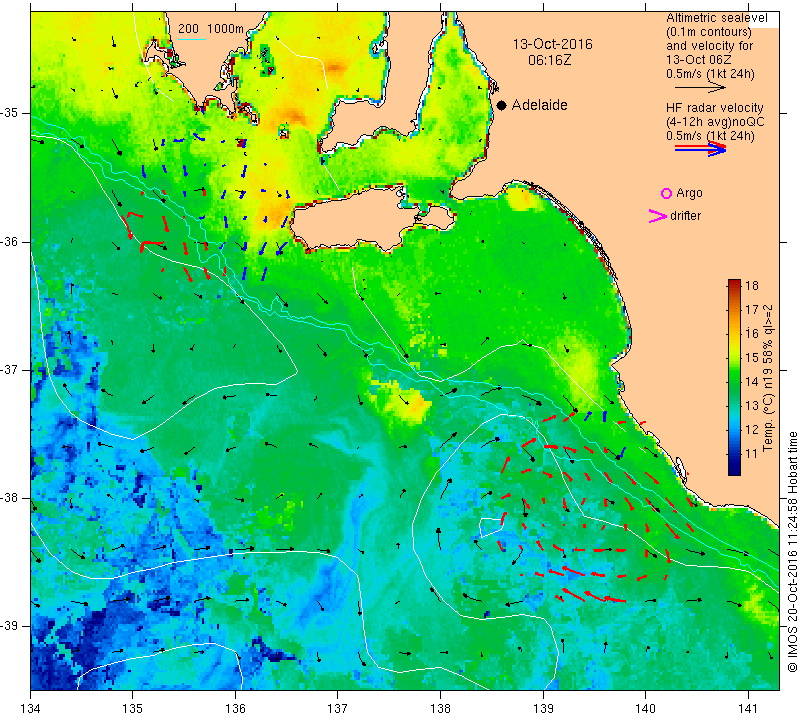Screen dimensions: 800x720
Task: Click the 15 value on temperature scale
Action: click(752, 357)
